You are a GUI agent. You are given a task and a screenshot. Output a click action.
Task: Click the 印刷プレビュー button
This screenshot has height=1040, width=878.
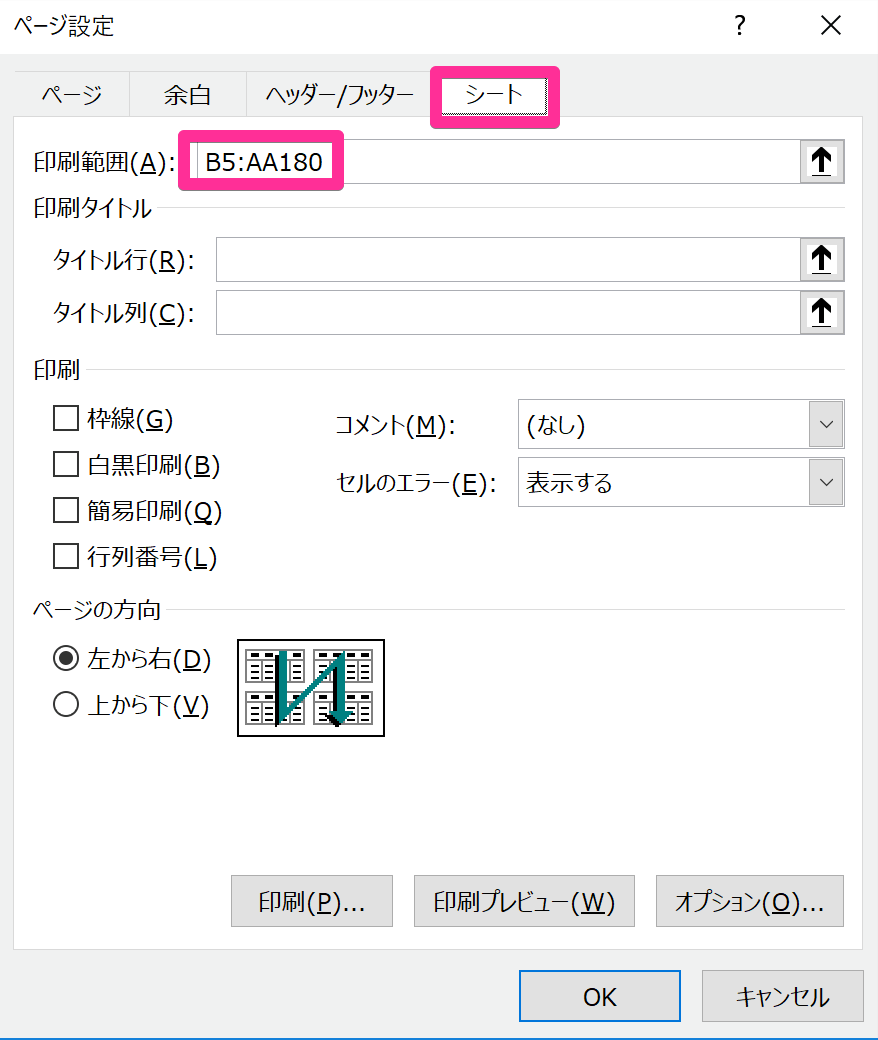point(524,901)
